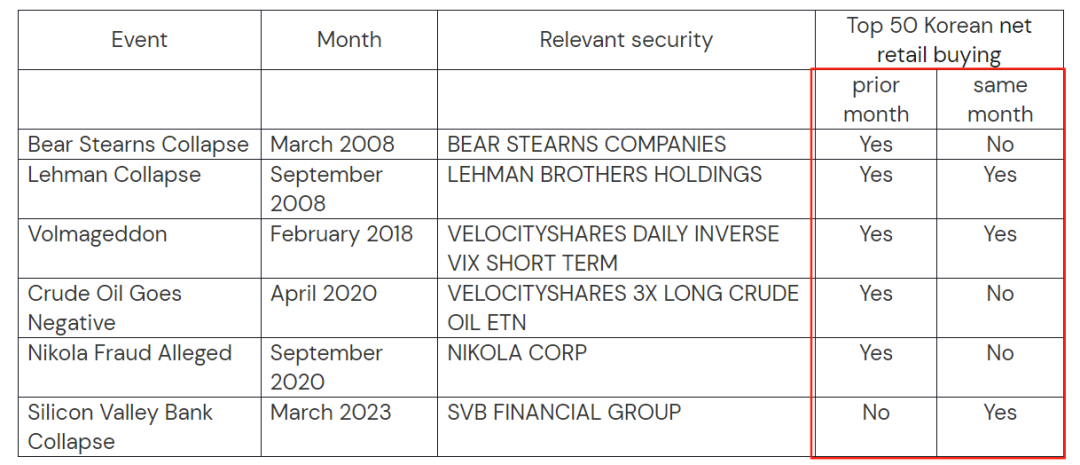Click the prior month "No" in SVB row
The height and width of the screenshot is (465, 1080).
pos(876,412)
